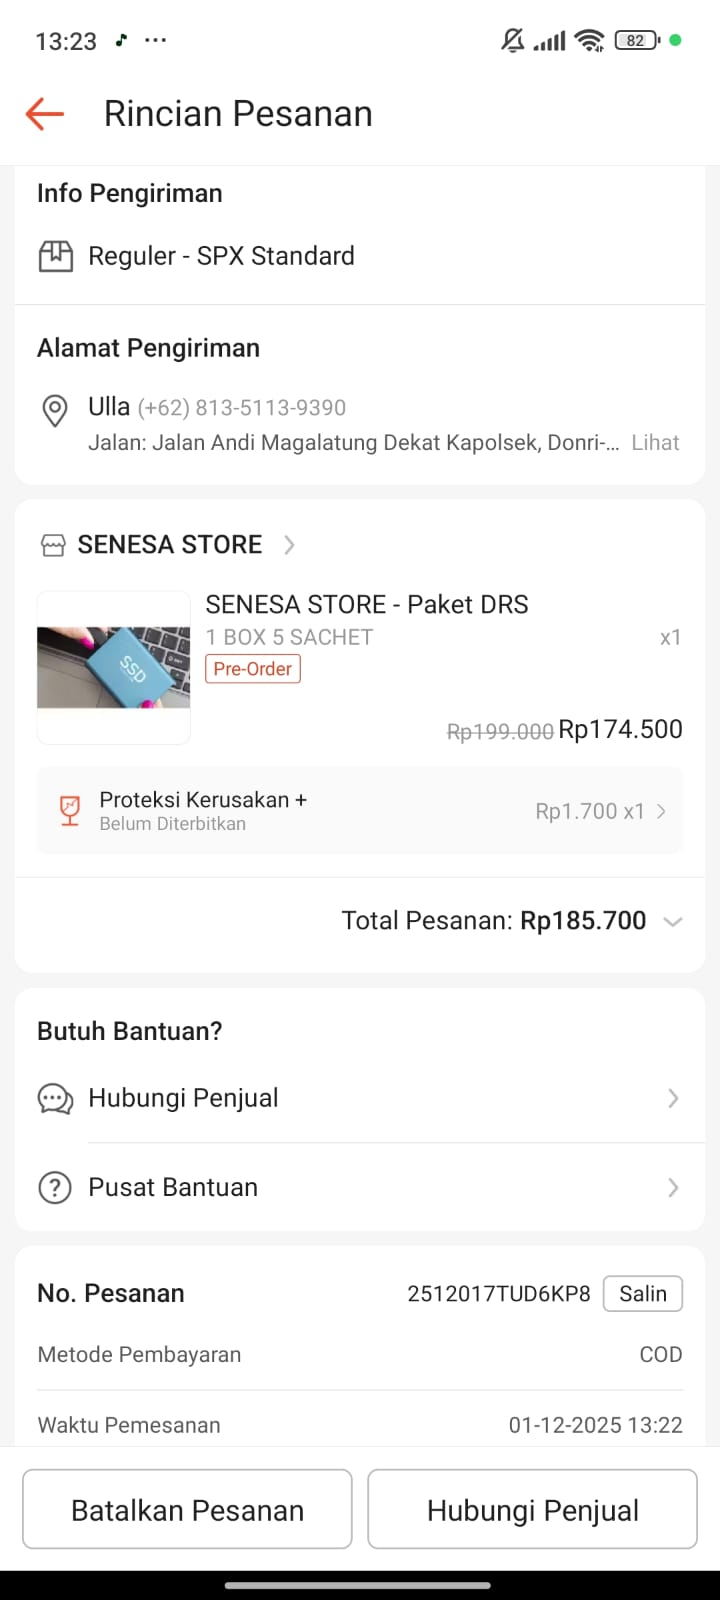This screenshot has height=1600, width=720.
Task: Open Proteksi Kerusakan details arrow
Action: coord(661,811)
